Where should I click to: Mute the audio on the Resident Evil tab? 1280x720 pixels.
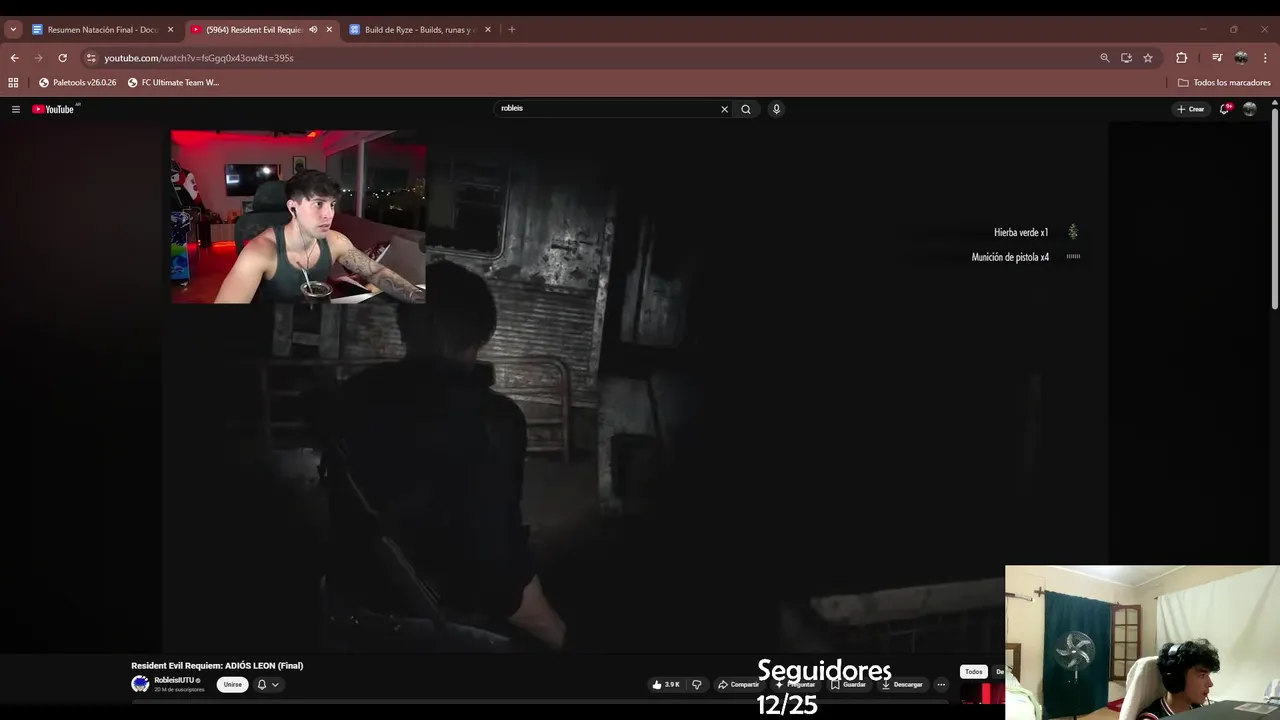tap(313, 30)
